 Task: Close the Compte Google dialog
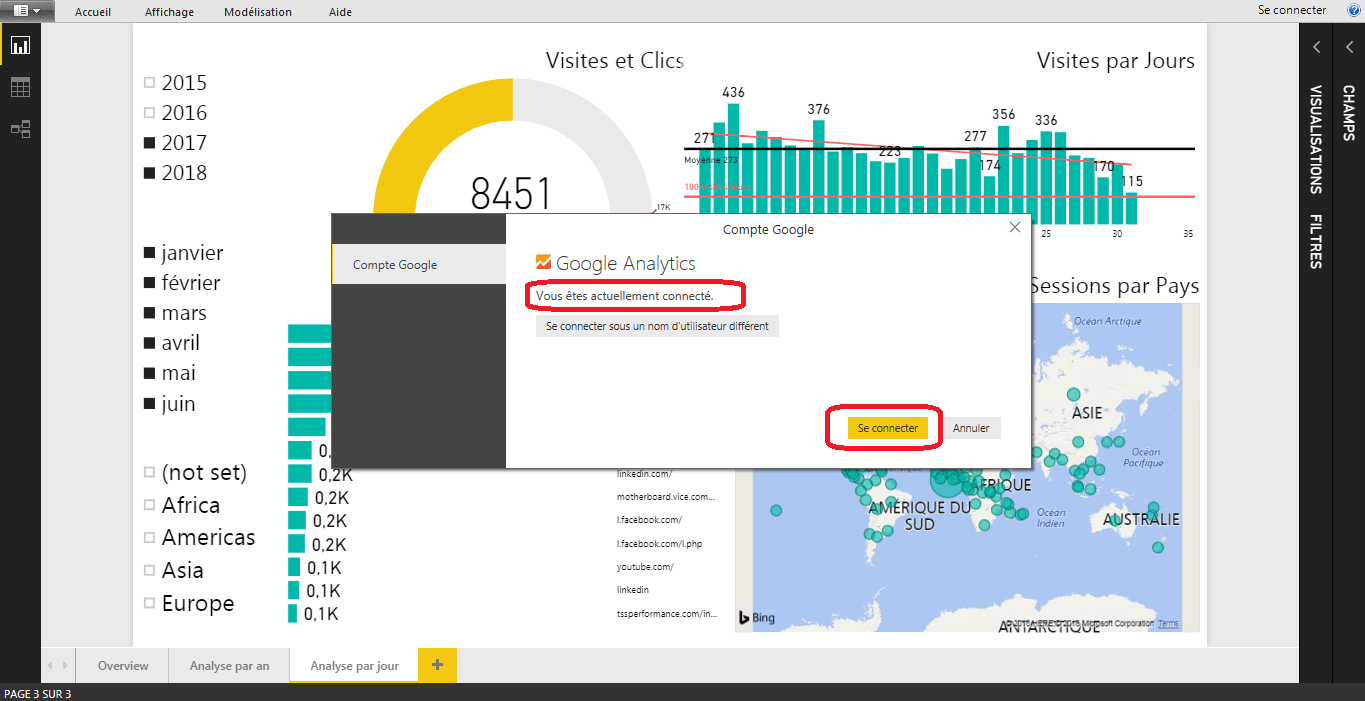1015,228
